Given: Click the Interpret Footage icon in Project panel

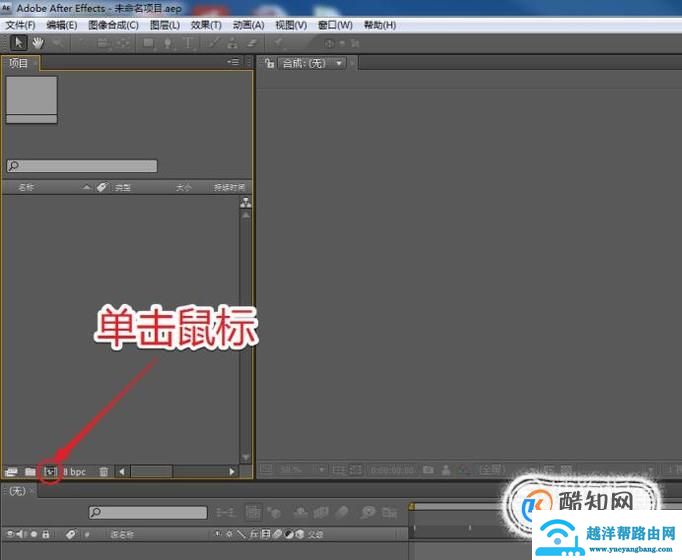Looking at the screenshot, I should [11, 472].
